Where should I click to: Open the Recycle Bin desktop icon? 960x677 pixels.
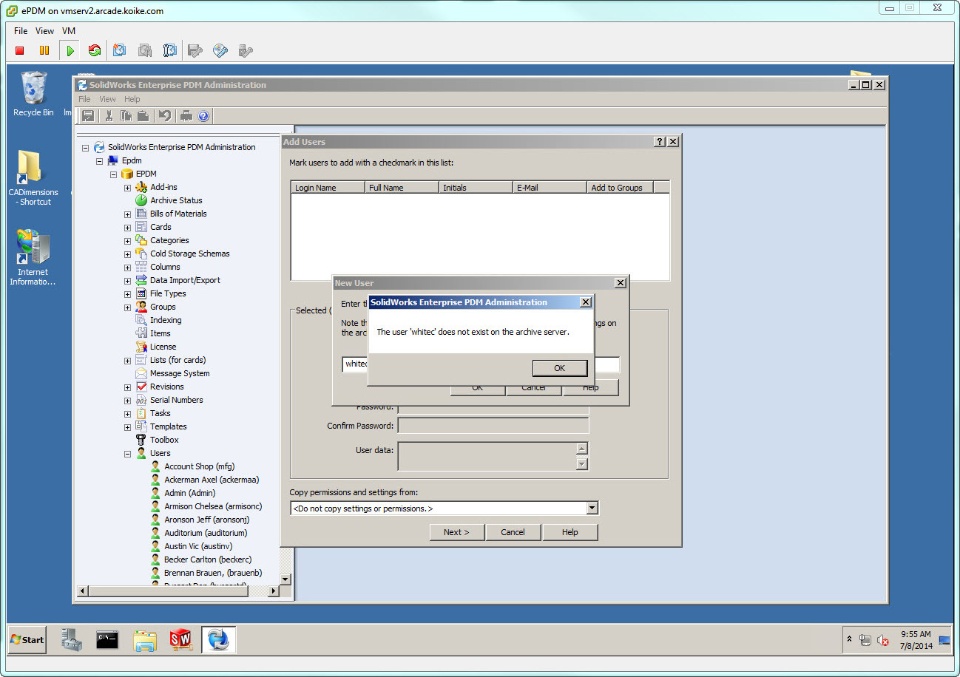[33, 94]
